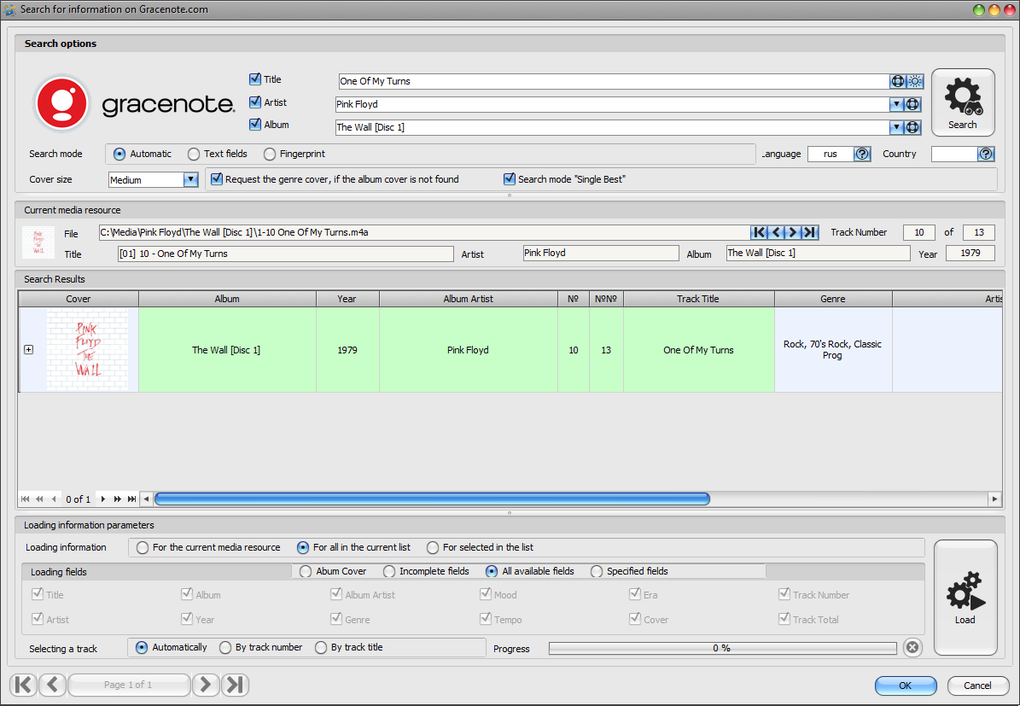The height and width of the screenshot is (706, 1020).
Task: Go to last file in media resource navigation
Action: [x=809, y=232]
